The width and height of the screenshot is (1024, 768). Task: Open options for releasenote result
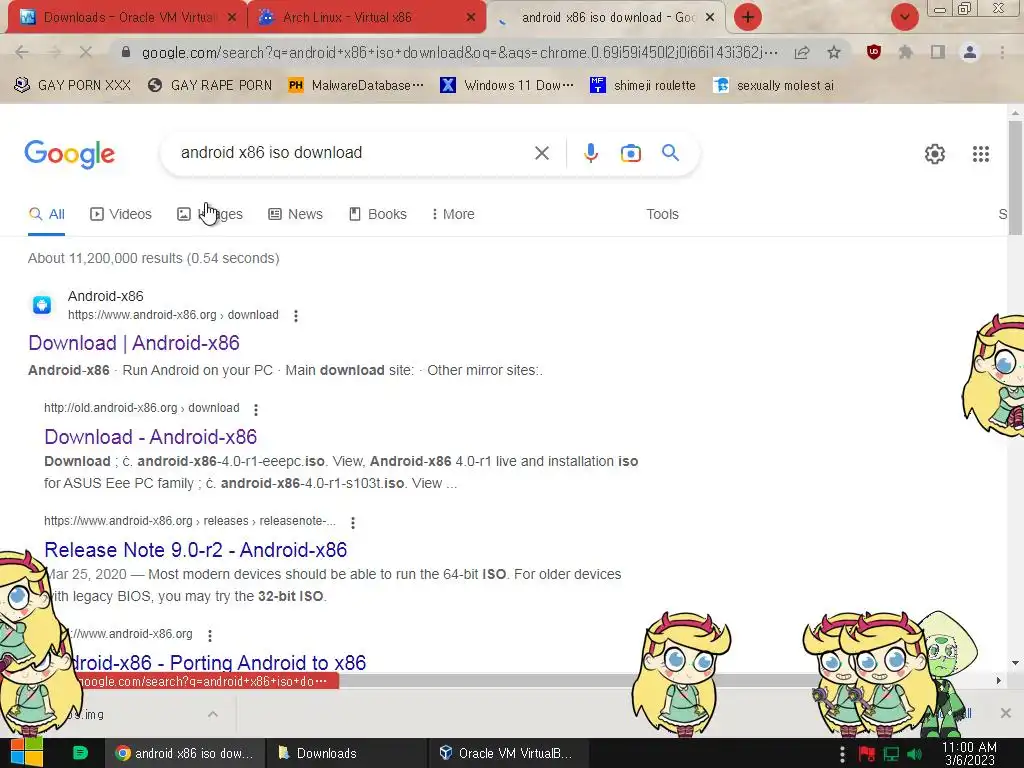(x=353, y=522)
